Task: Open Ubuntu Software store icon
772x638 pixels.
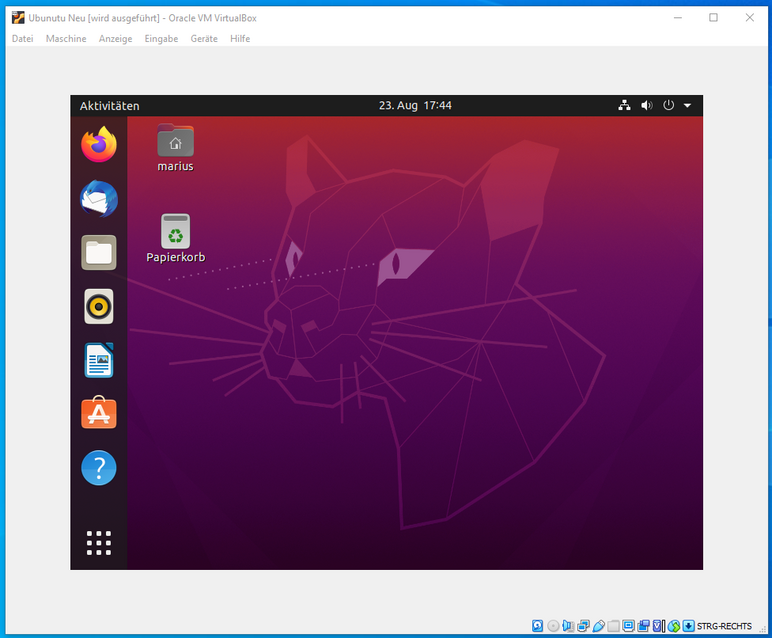Action: (x=99, y=414)
